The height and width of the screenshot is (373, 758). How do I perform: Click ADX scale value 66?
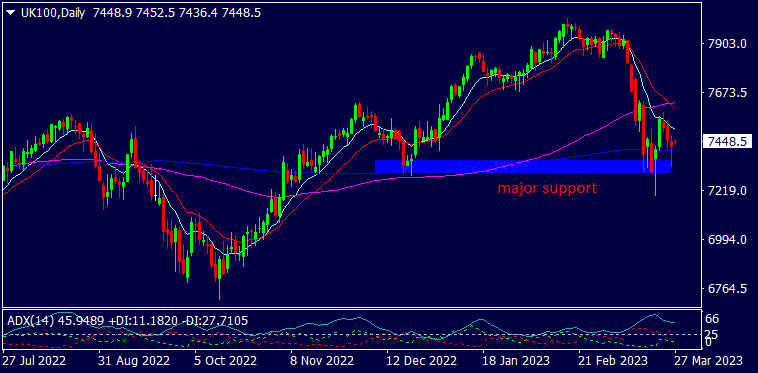(x=713, y=319)
